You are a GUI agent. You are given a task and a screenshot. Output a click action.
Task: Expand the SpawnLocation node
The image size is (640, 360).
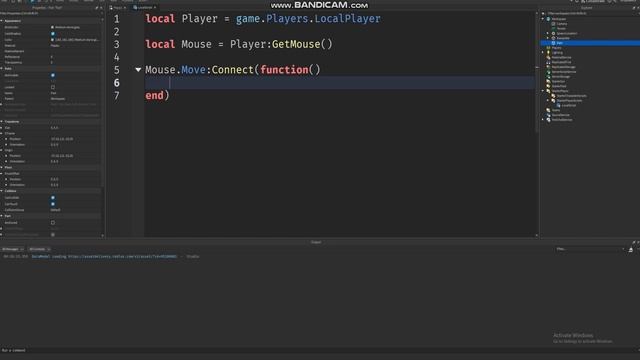tap(548, 33)
